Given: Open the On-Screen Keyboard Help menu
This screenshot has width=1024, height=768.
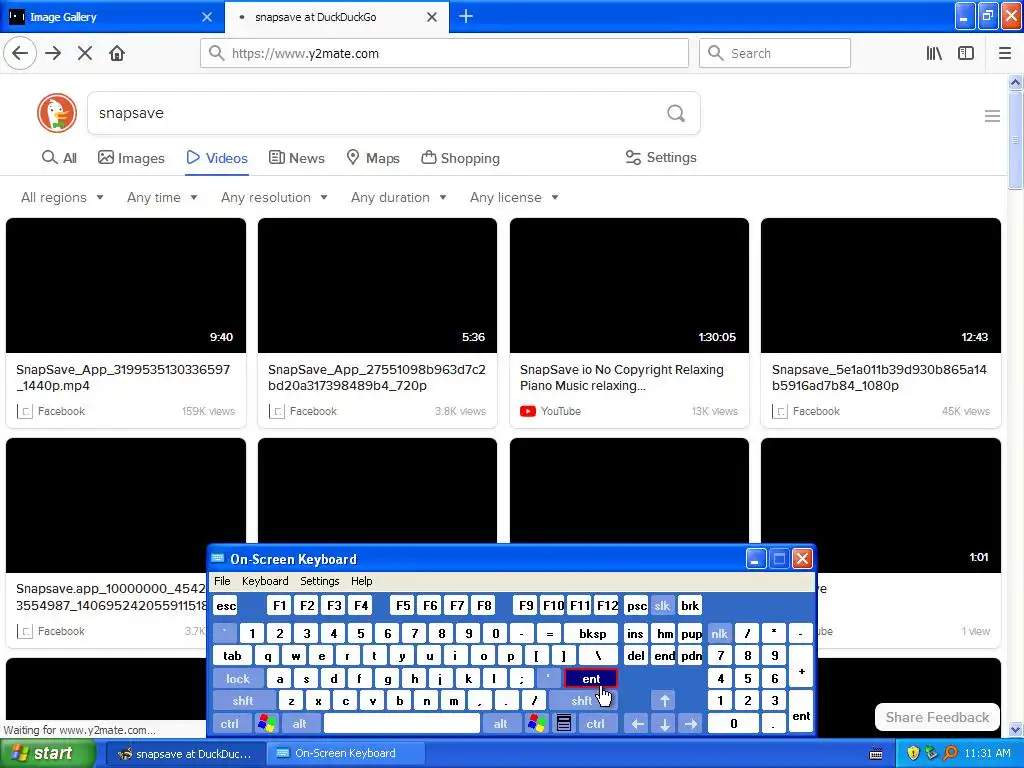Looking at the screenshot, I should click(361, 581).
